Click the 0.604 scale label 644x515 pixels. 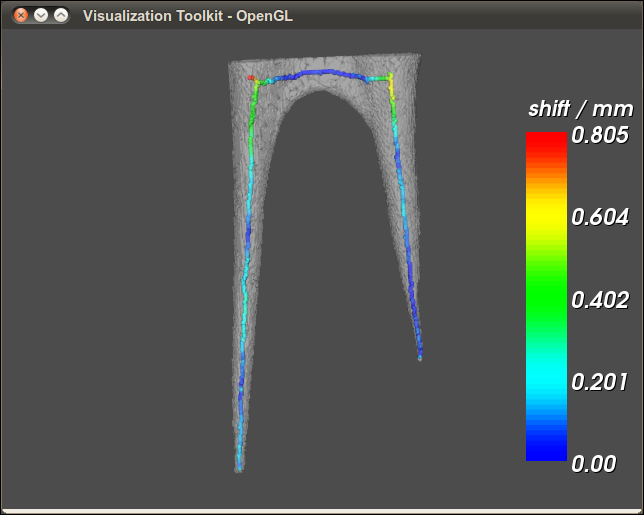599,217
